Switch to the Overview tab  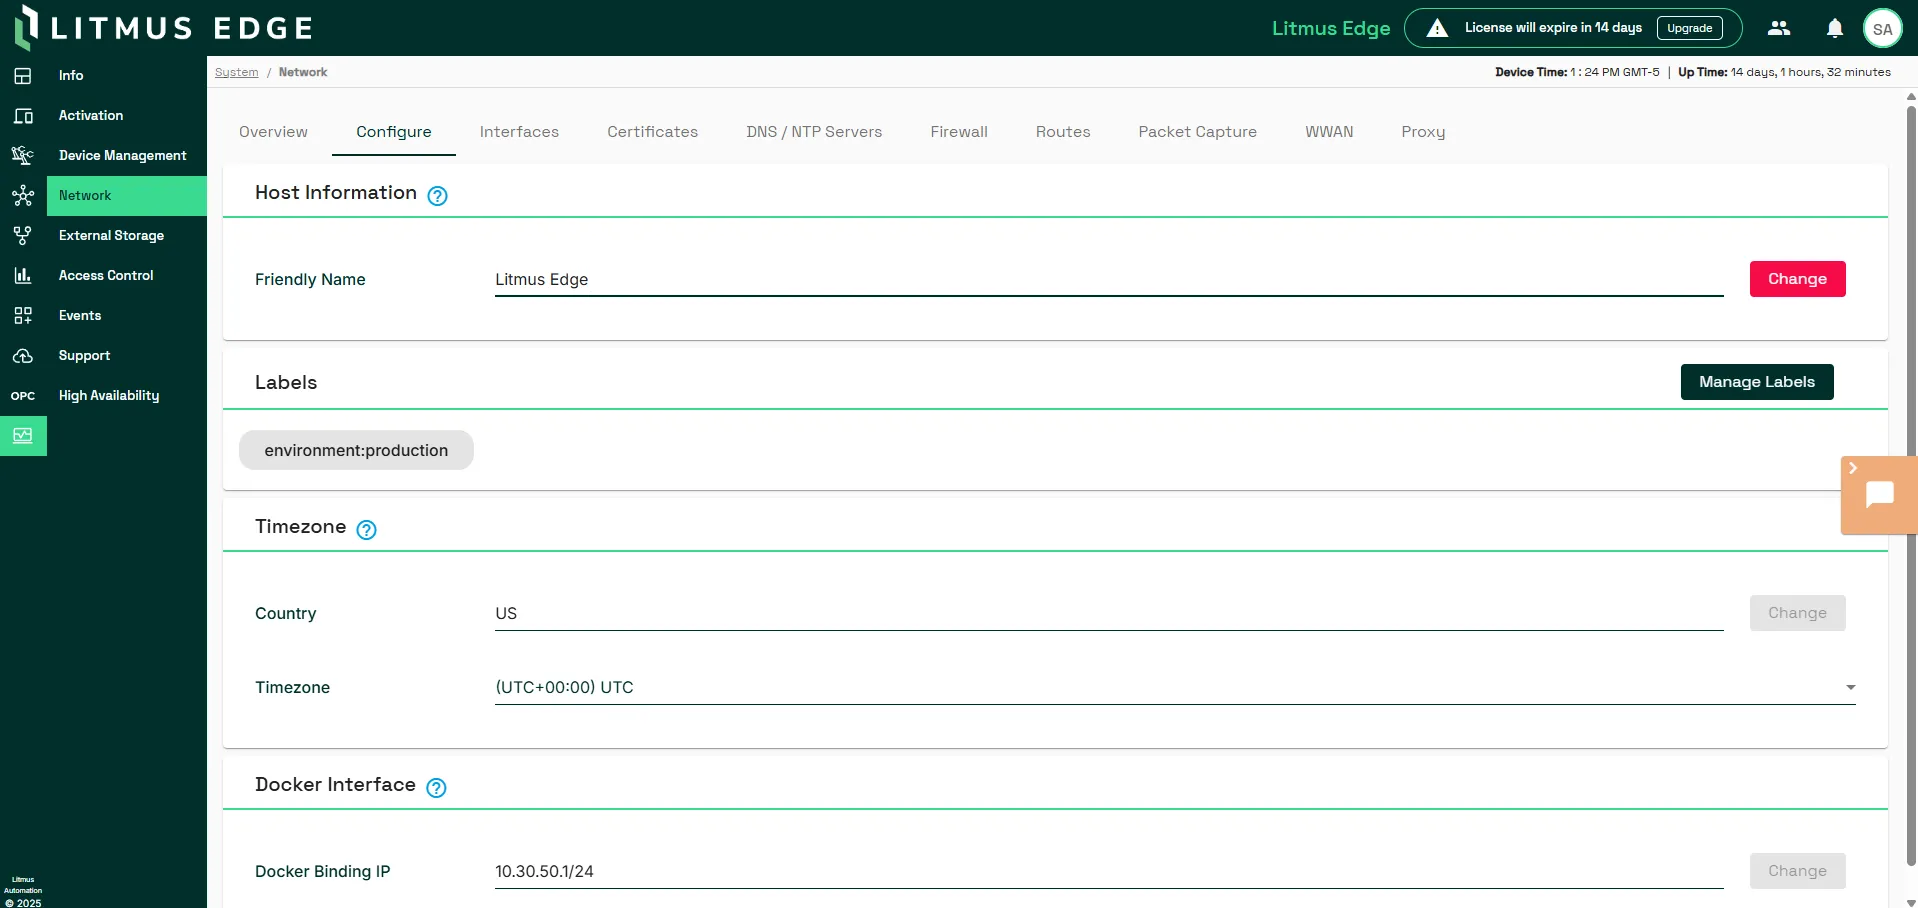pyautogui.click(x=273, y=132)
